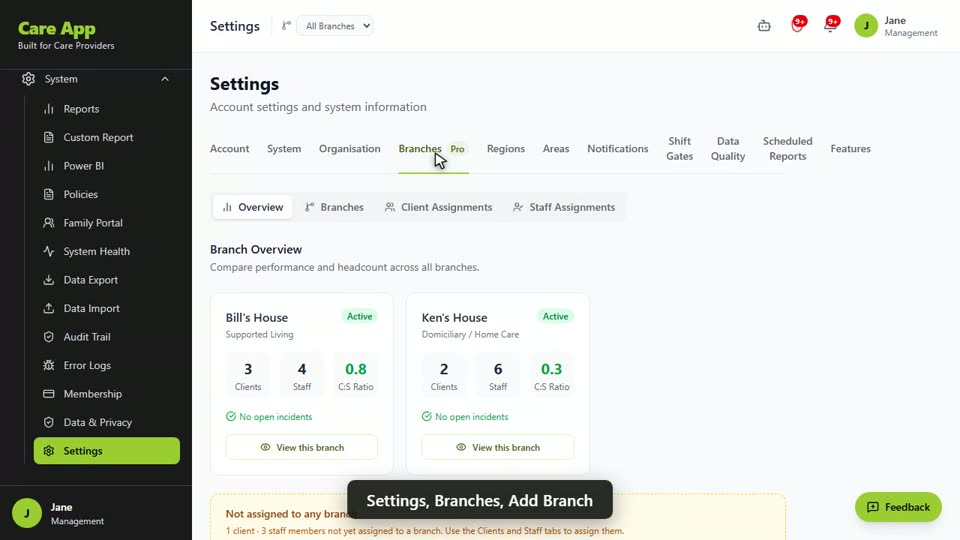Open Error Logs bug icon item
This screenshot has width=960, height=540.
tap(87, 365)
